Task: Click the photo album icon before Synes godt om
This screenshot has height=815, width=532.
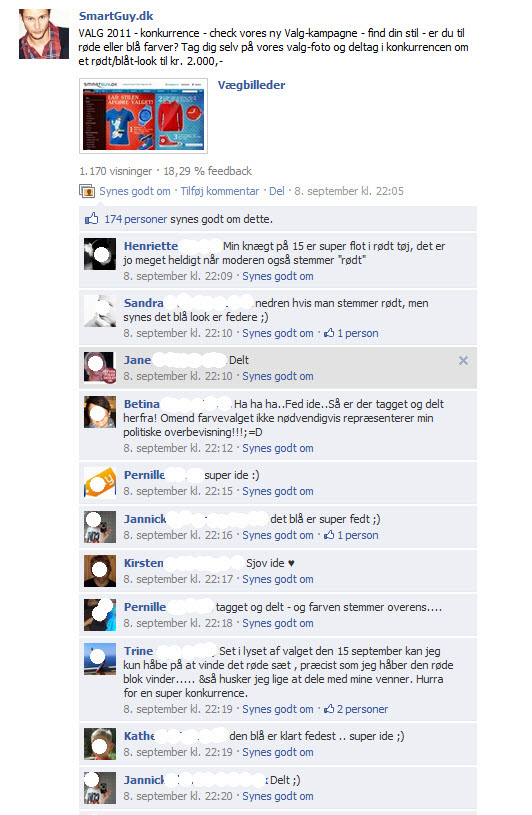Action: pos(87,191)
